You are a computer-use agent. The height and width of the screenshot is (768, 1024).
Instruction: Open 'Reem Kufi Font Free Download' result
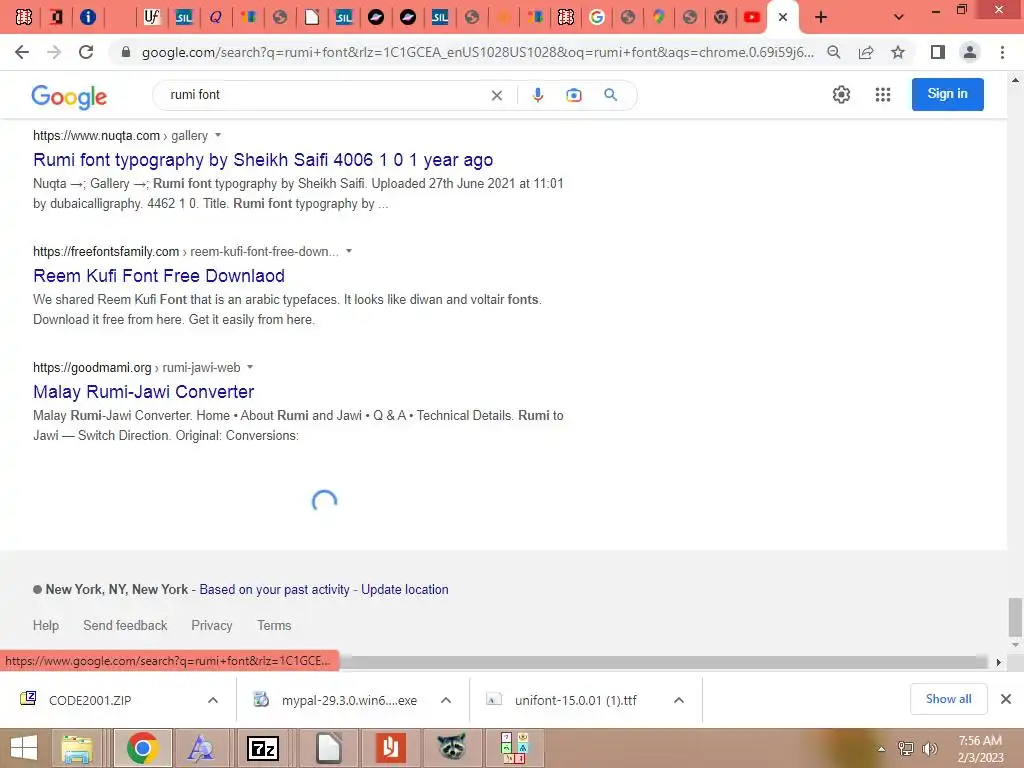pyautogui.click(x=159, y=276)
